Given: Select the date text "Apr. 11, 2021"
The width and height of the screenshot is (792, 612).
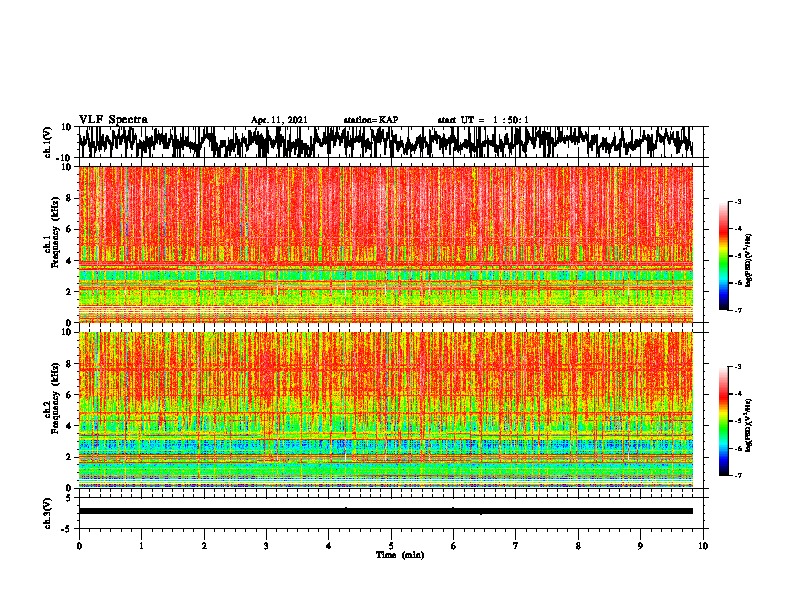Looking at the screenshot, I should pos(279,120).
